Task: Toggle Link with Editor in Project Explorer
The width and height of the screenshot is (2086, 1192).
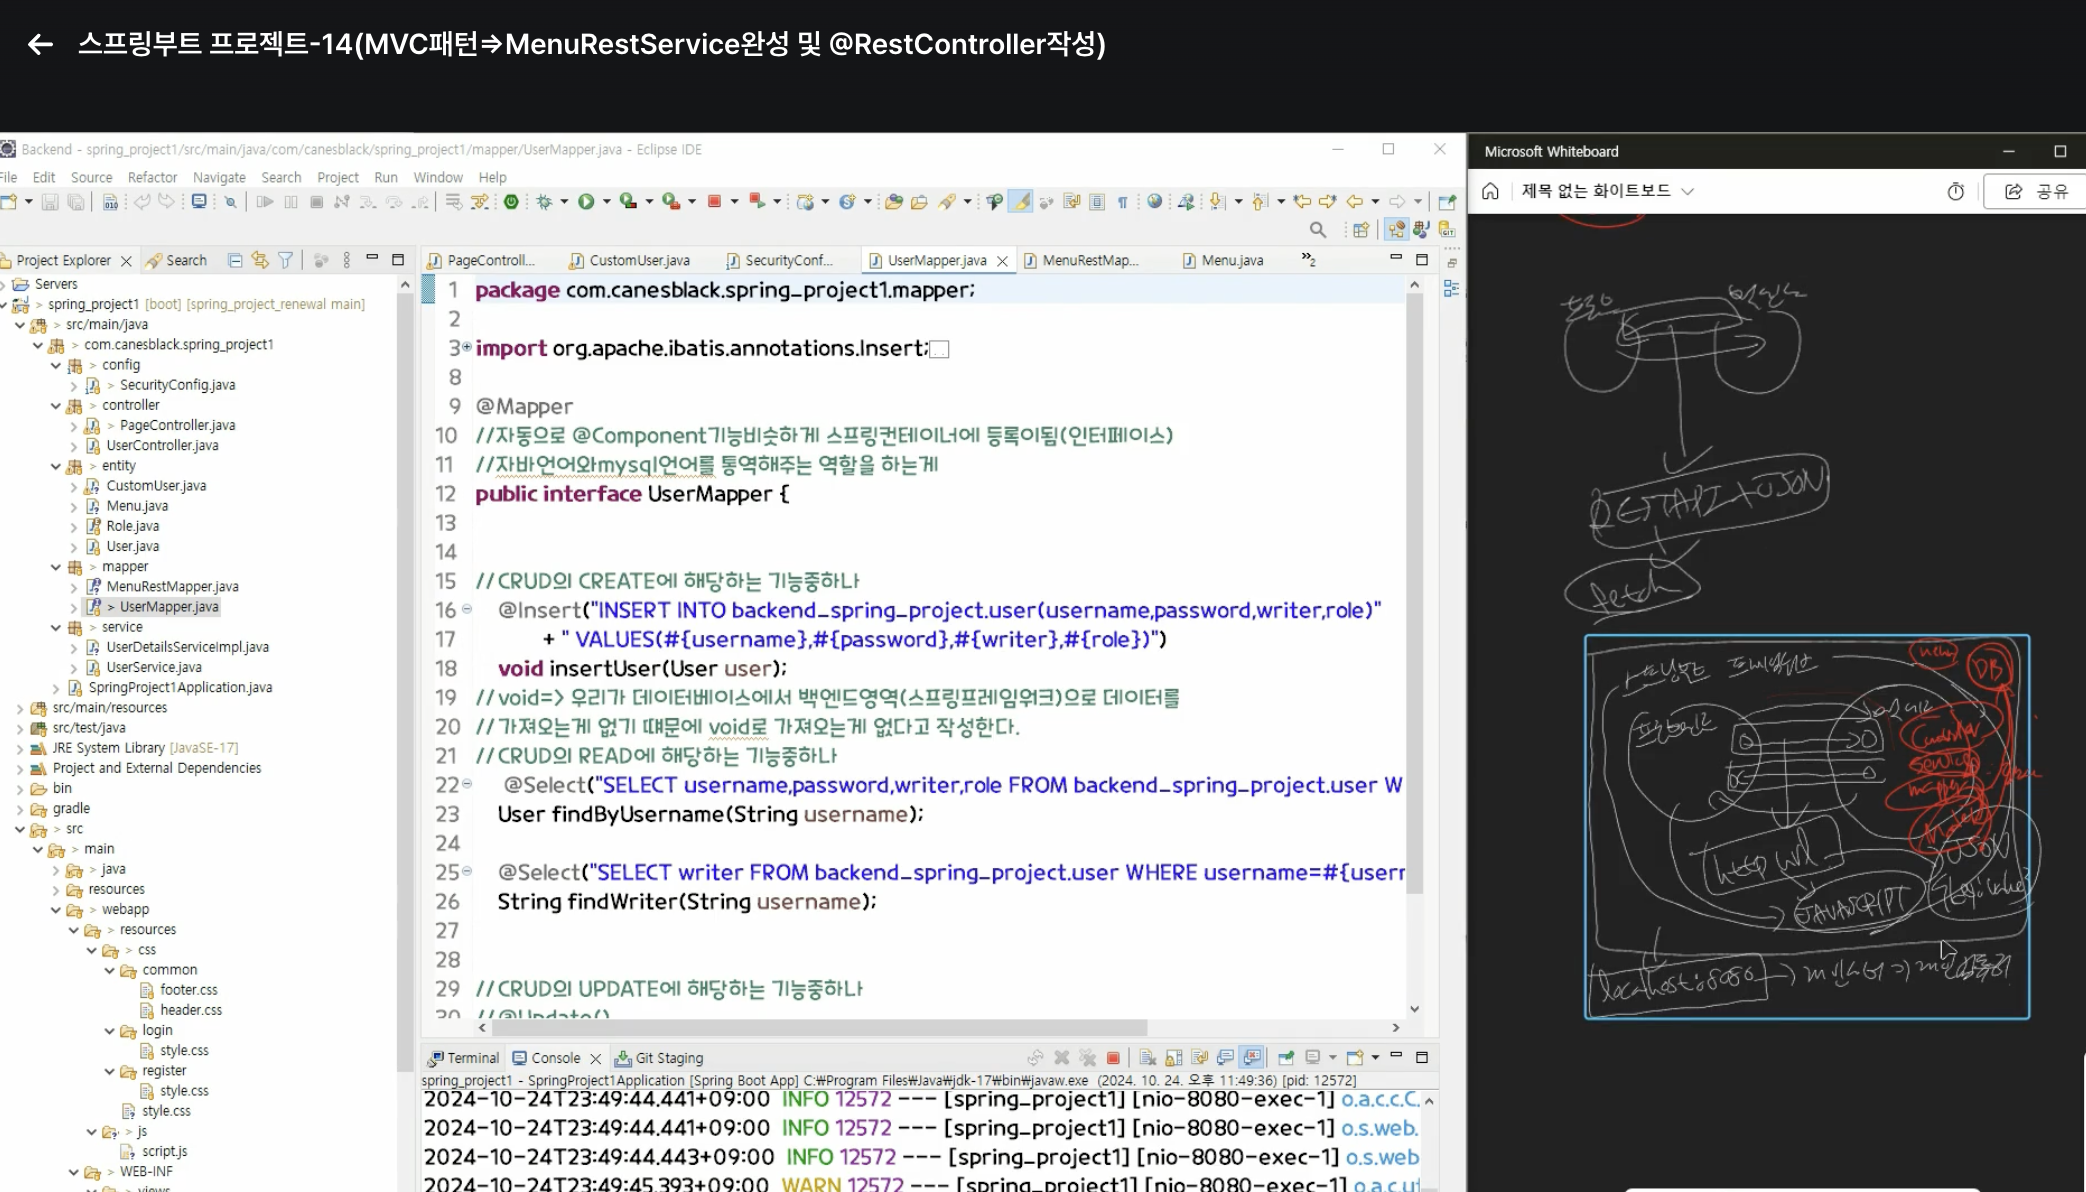Action: click(260, 260)
